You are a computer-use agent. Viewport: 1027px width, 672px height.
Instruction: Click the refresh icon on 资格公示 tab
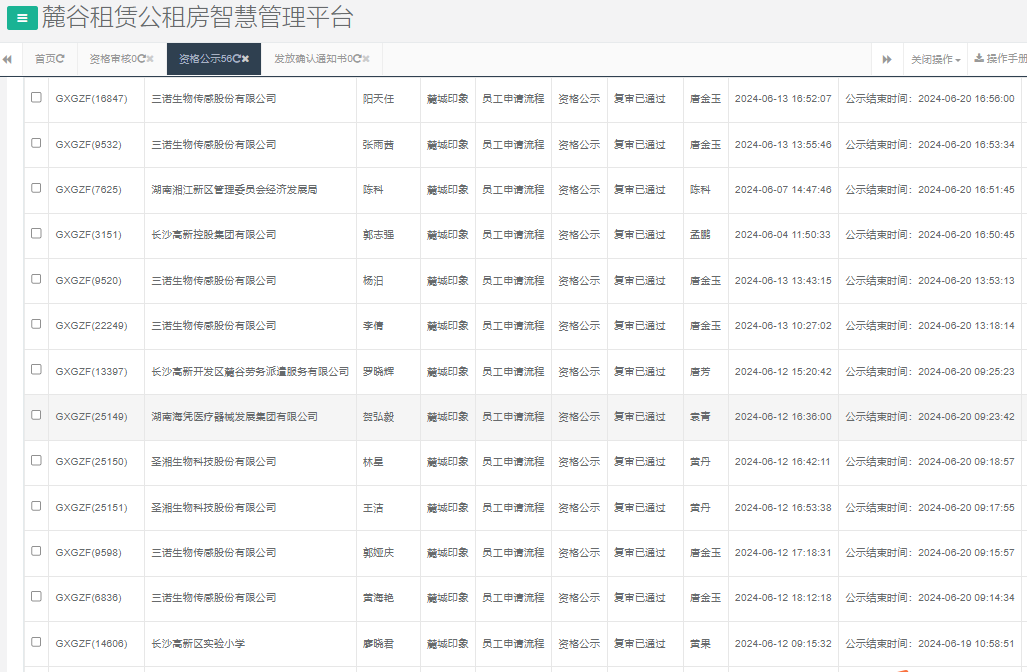click(237, 58)
